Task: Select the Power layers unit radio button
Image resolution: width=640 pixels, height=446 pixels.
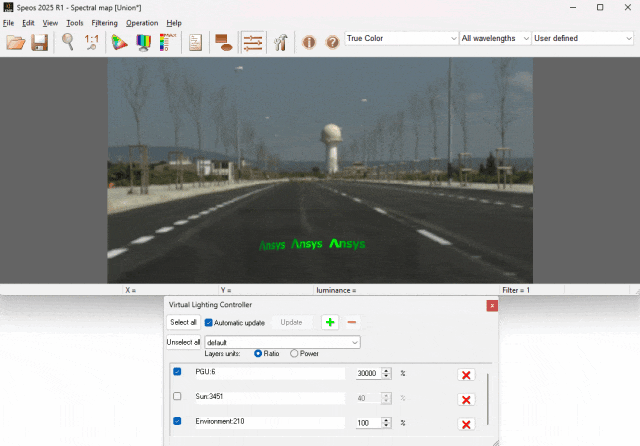Action: 294,353
